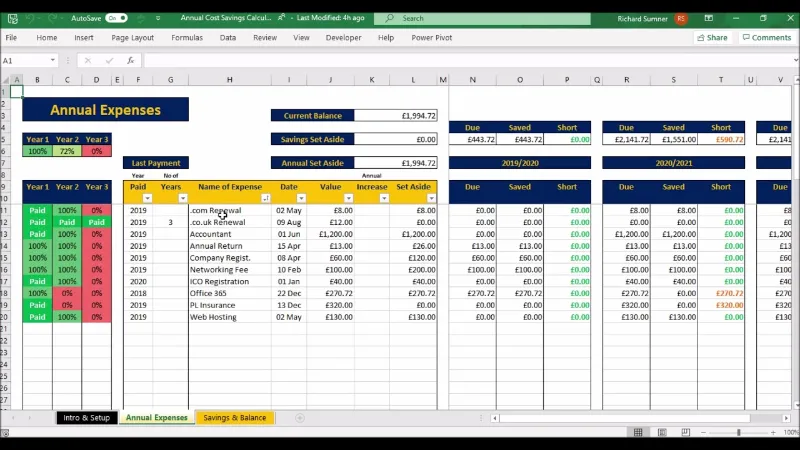Click the Save icon in title bar
Viewport: 800px width, 450px height.
pyautogui.click(x=13, y=18)
